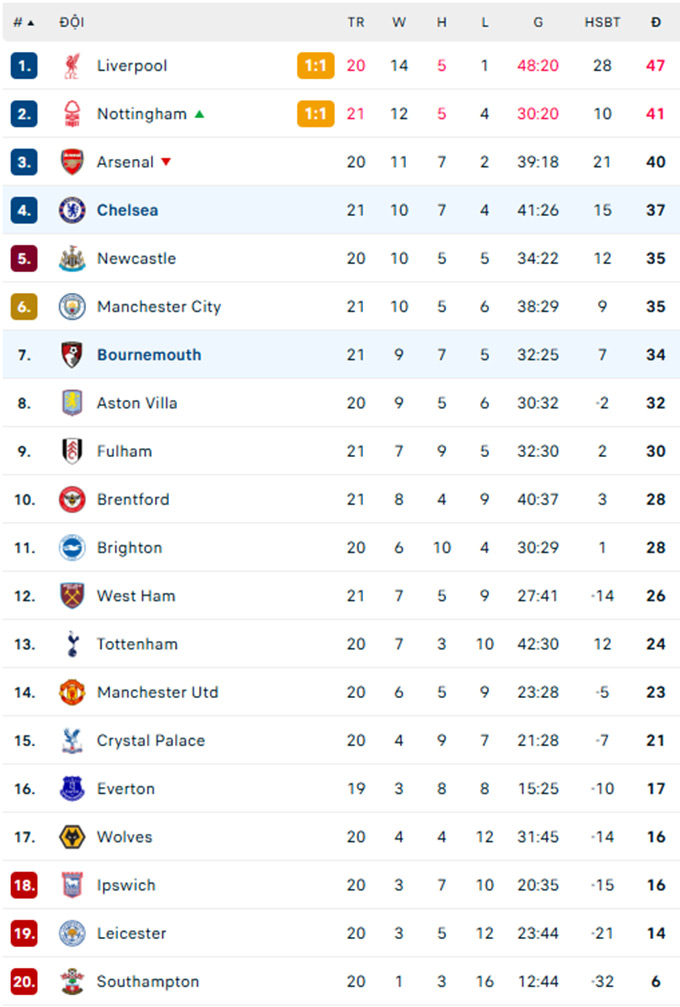Select the Crystal Palace table row
Screen dimensions: 680x1007
tap(341, 740)
